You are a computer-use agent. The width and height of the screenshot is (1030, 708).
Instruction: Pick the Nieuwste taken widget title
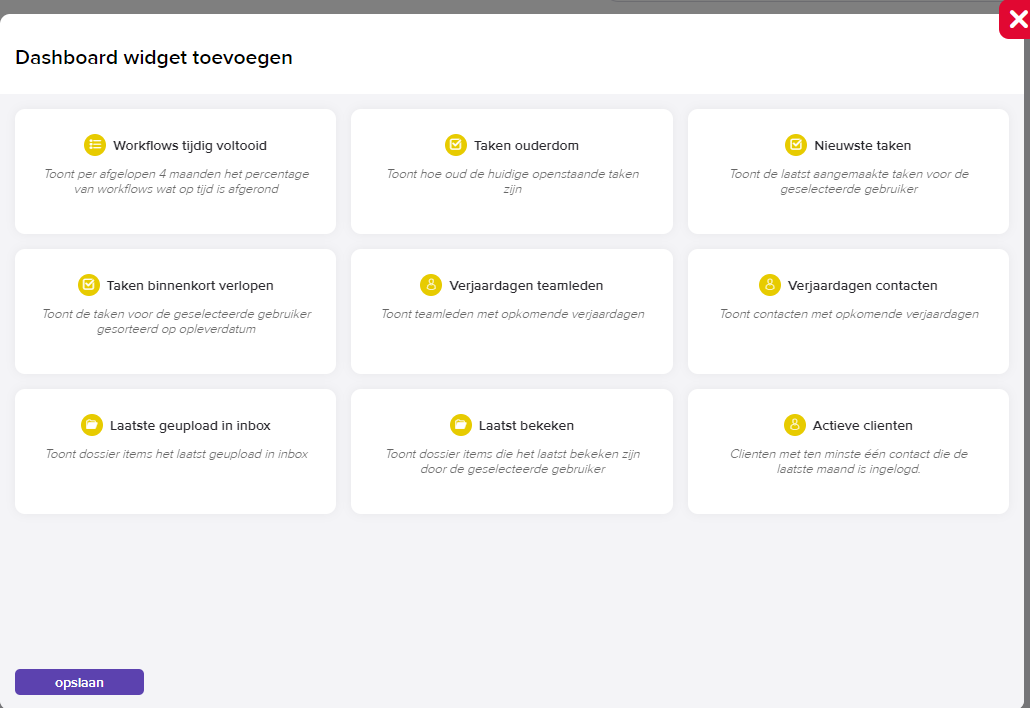(x=862, y=145)
